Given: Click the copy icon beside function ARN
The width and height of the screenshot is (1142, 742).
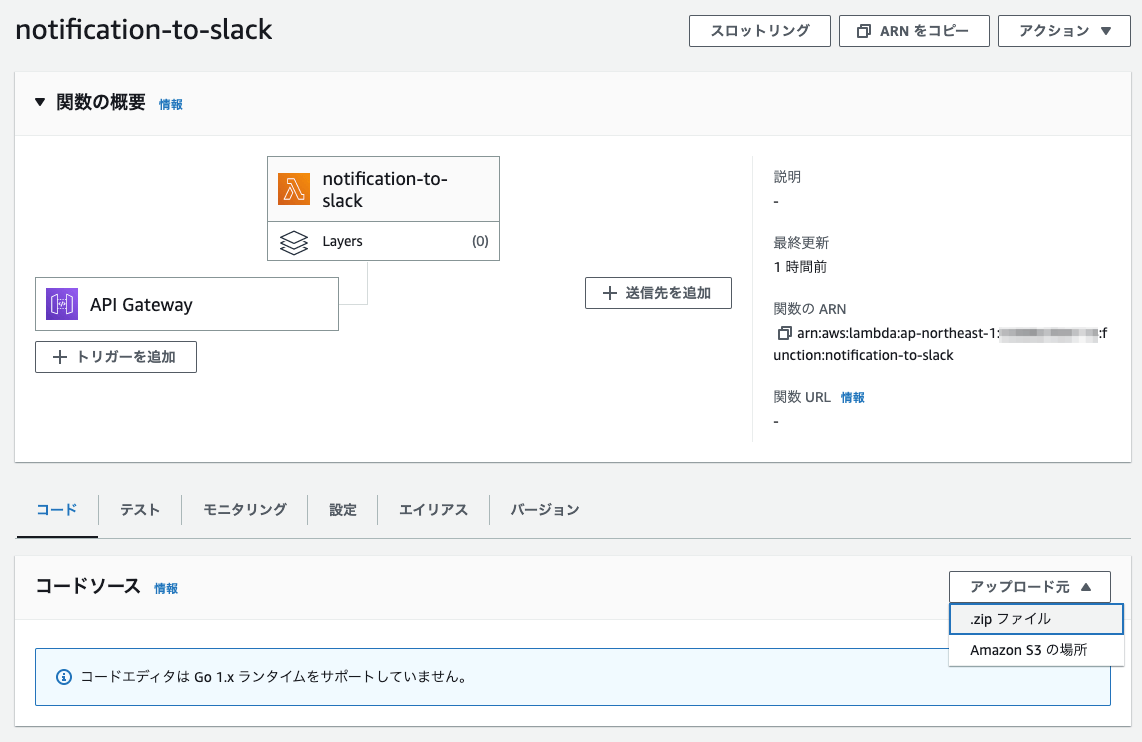Looking at the screenshot, I should [x=783, y=334].
